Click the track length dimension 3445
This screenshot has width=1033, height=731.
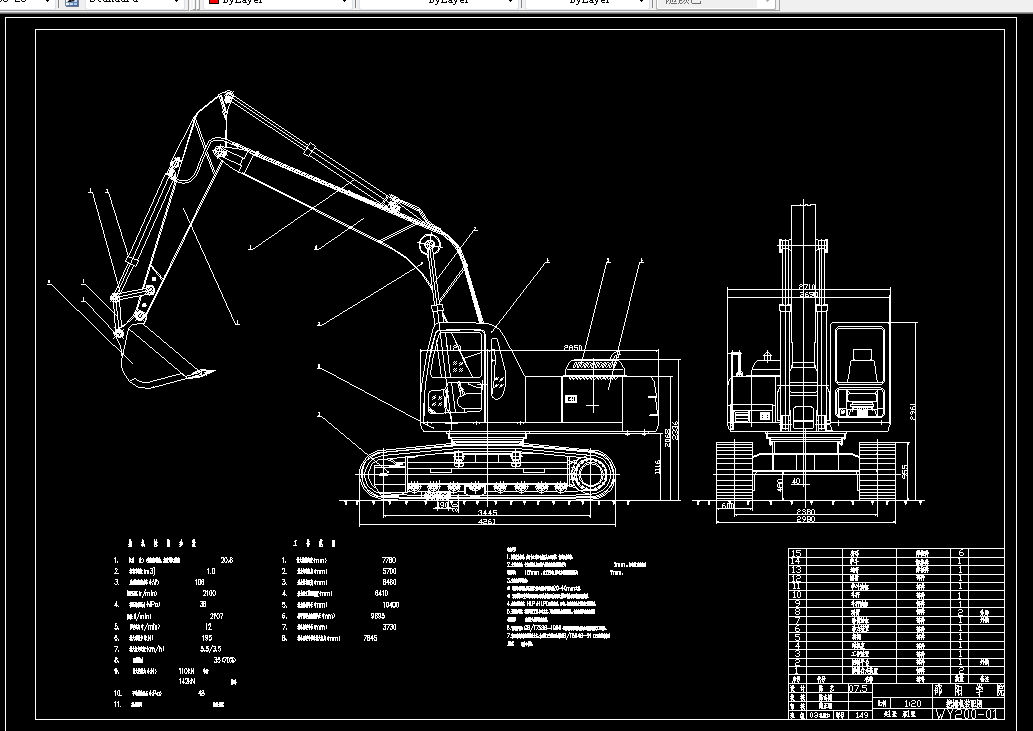[x=487, y=512]
